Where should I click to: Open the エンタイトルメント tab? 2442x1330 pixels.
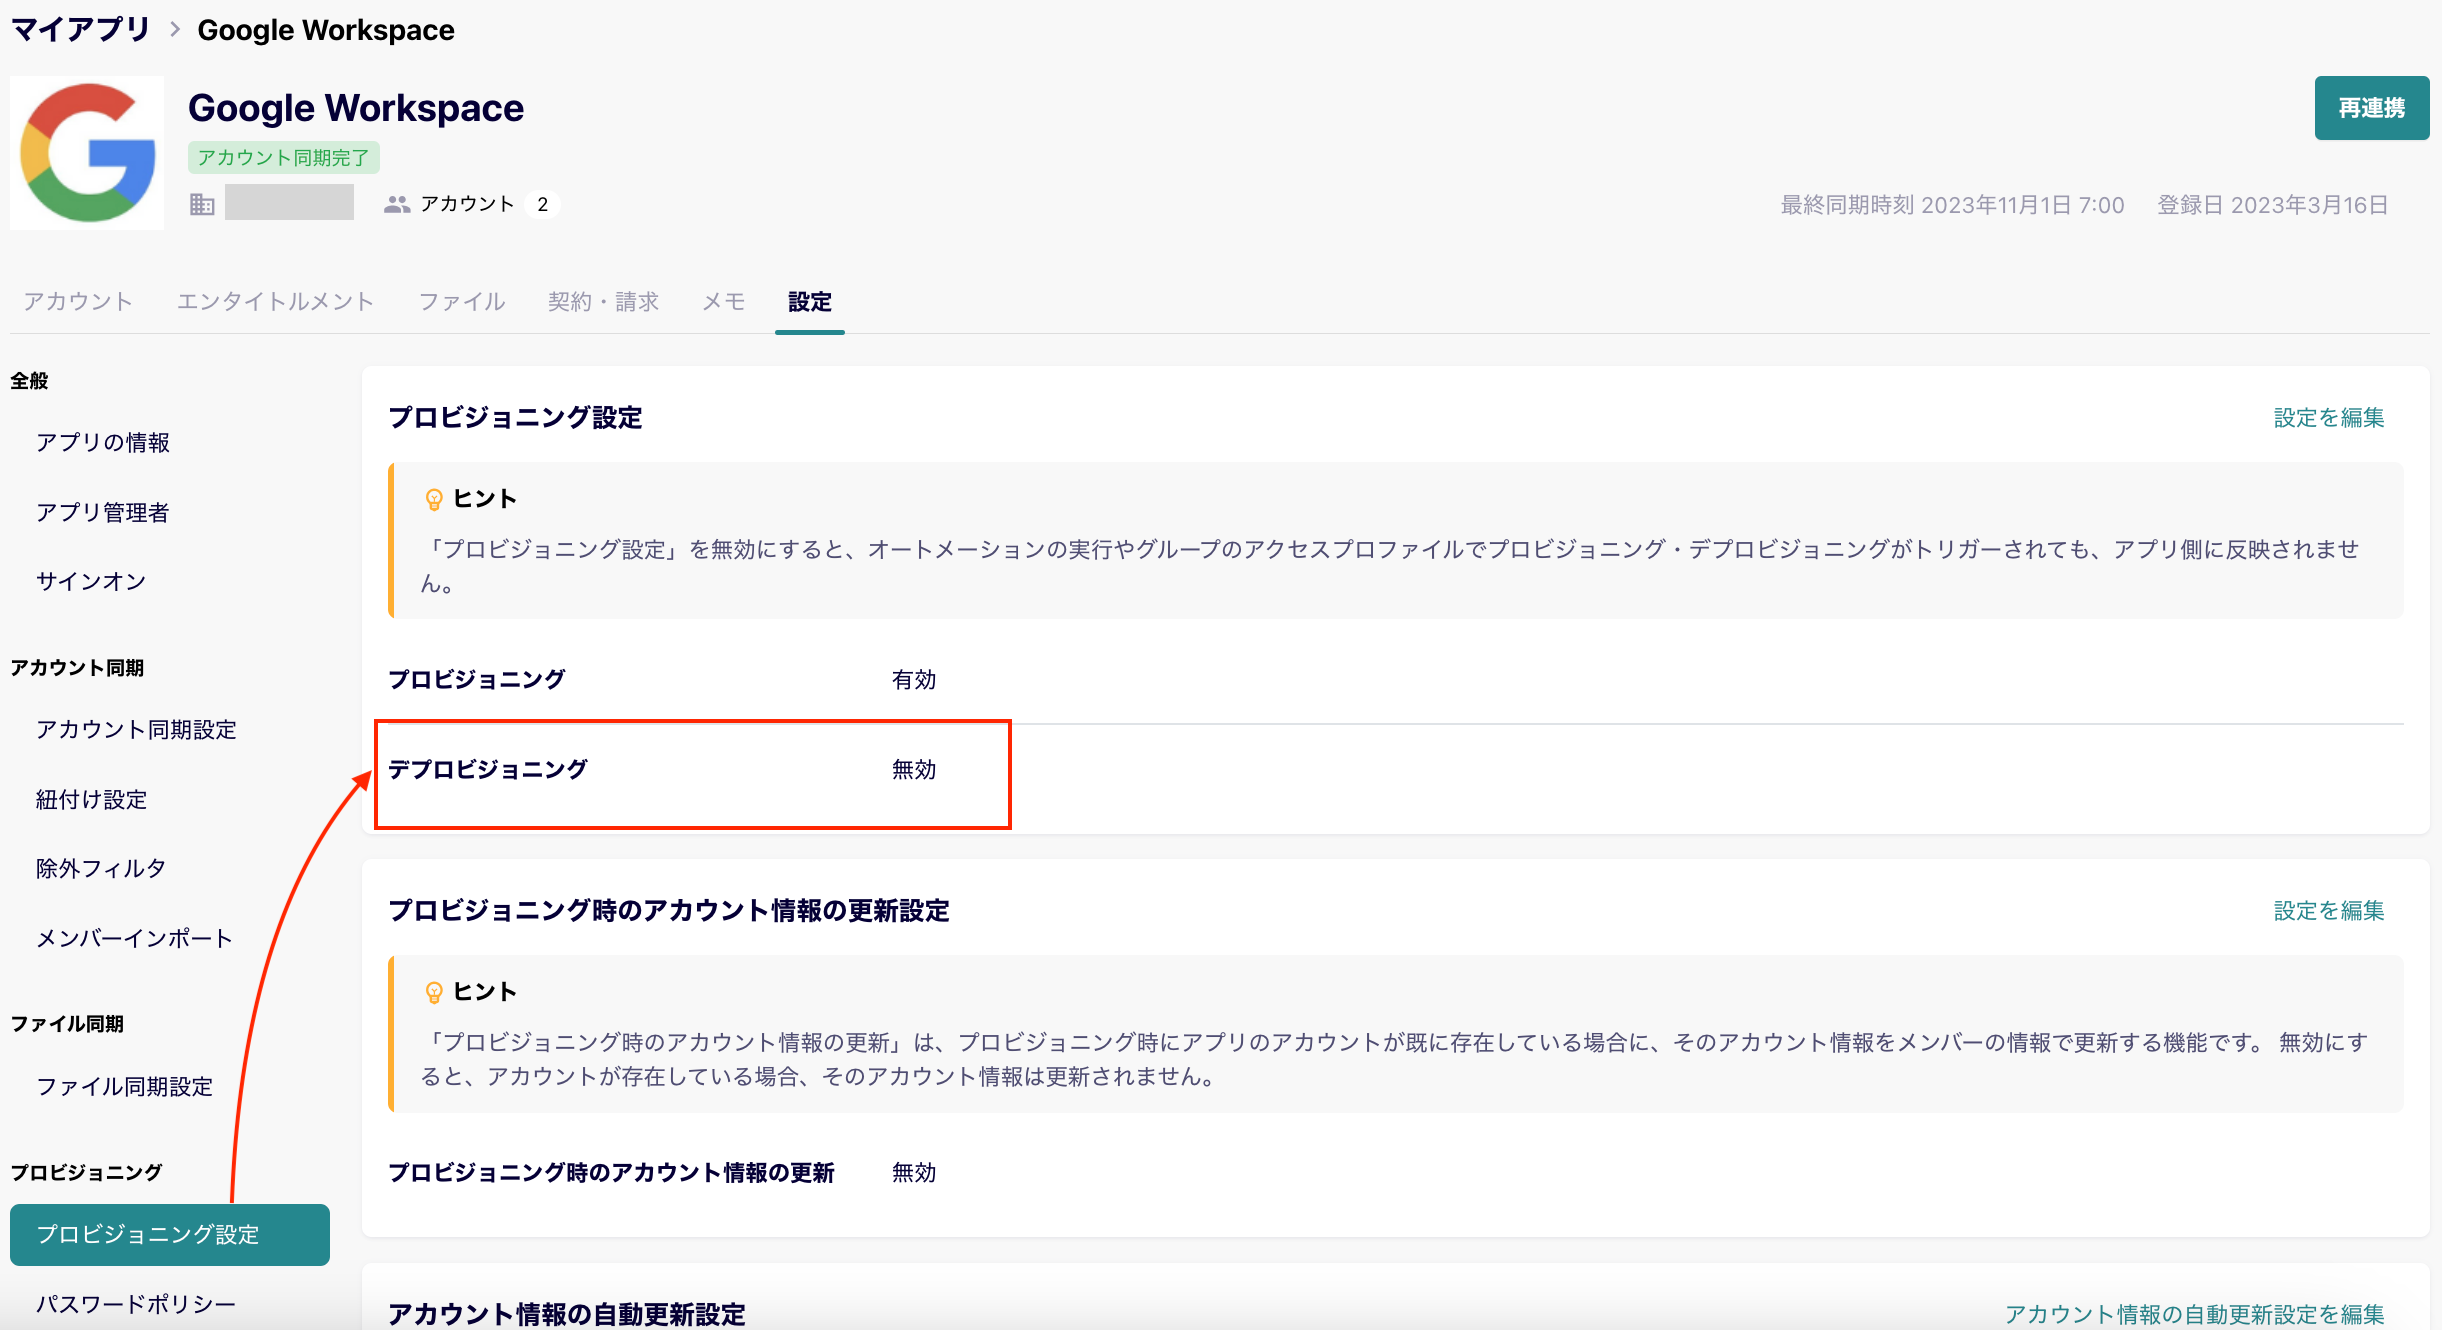275,301
